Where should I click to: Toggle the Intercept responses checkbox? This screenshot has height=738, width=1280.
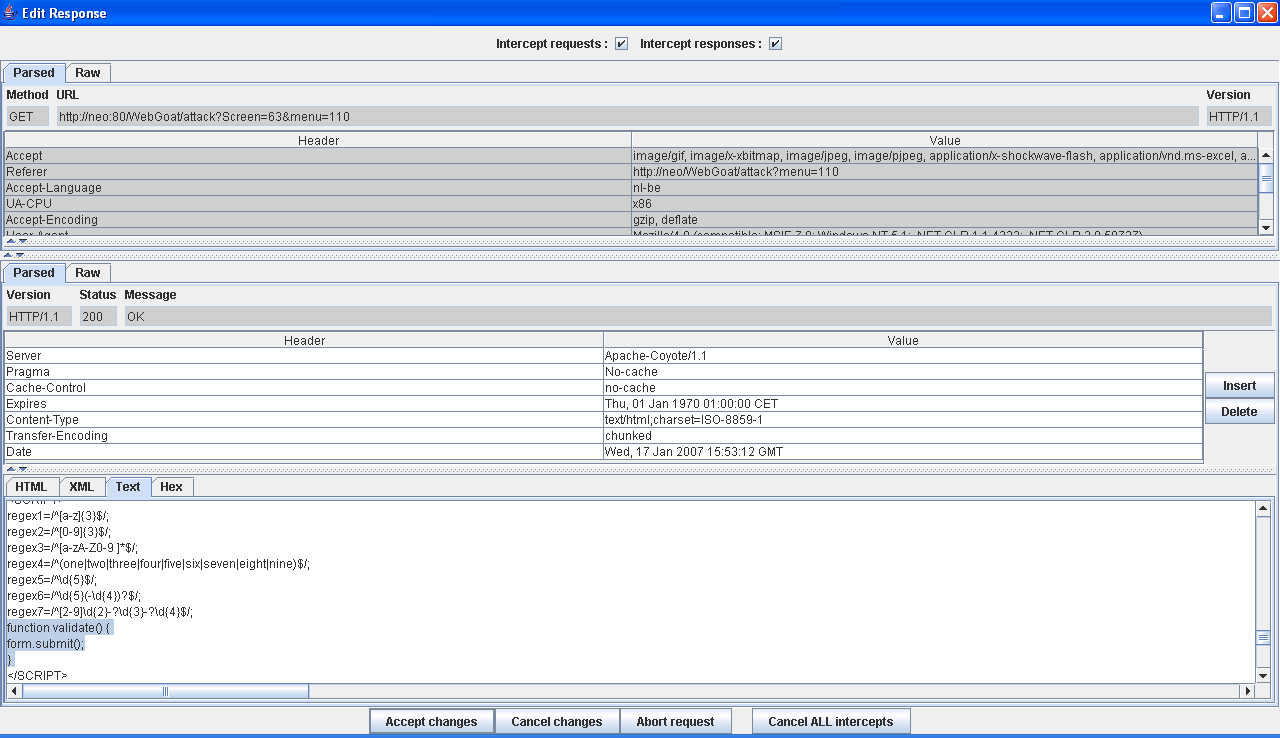pyautogui.click(x=775, y=44)
